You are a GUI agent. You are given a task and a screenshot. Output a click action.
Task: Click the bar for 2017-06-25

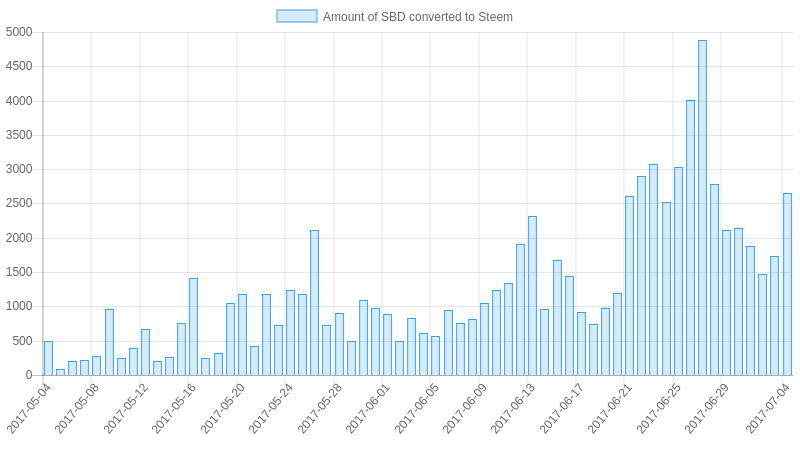pos(678,271)
